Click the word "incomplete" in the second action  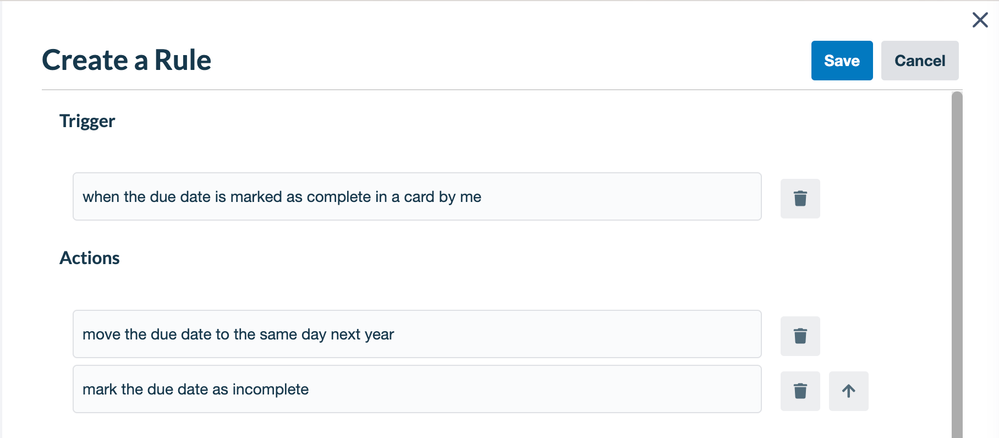(x=271, y=389)
